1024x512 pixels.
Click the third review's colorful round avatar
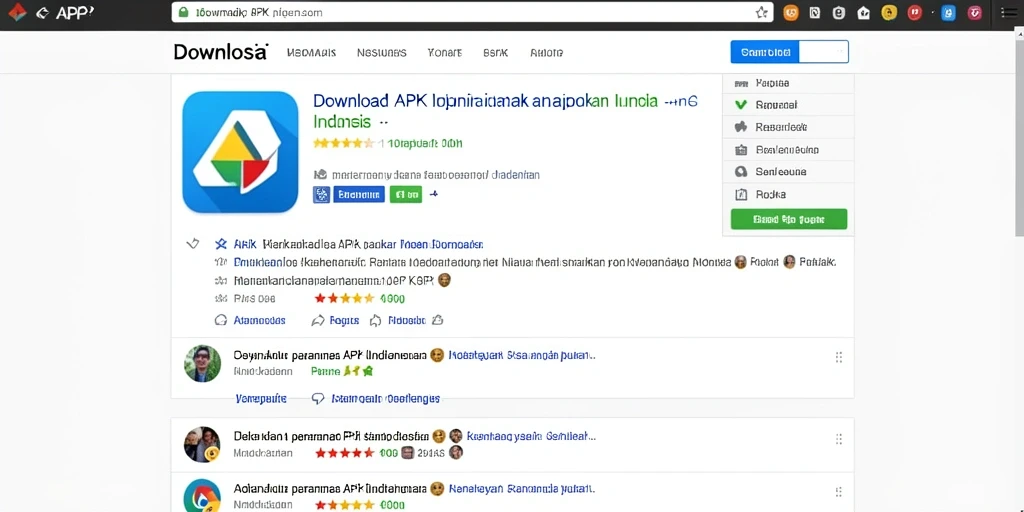click(202, 496)
